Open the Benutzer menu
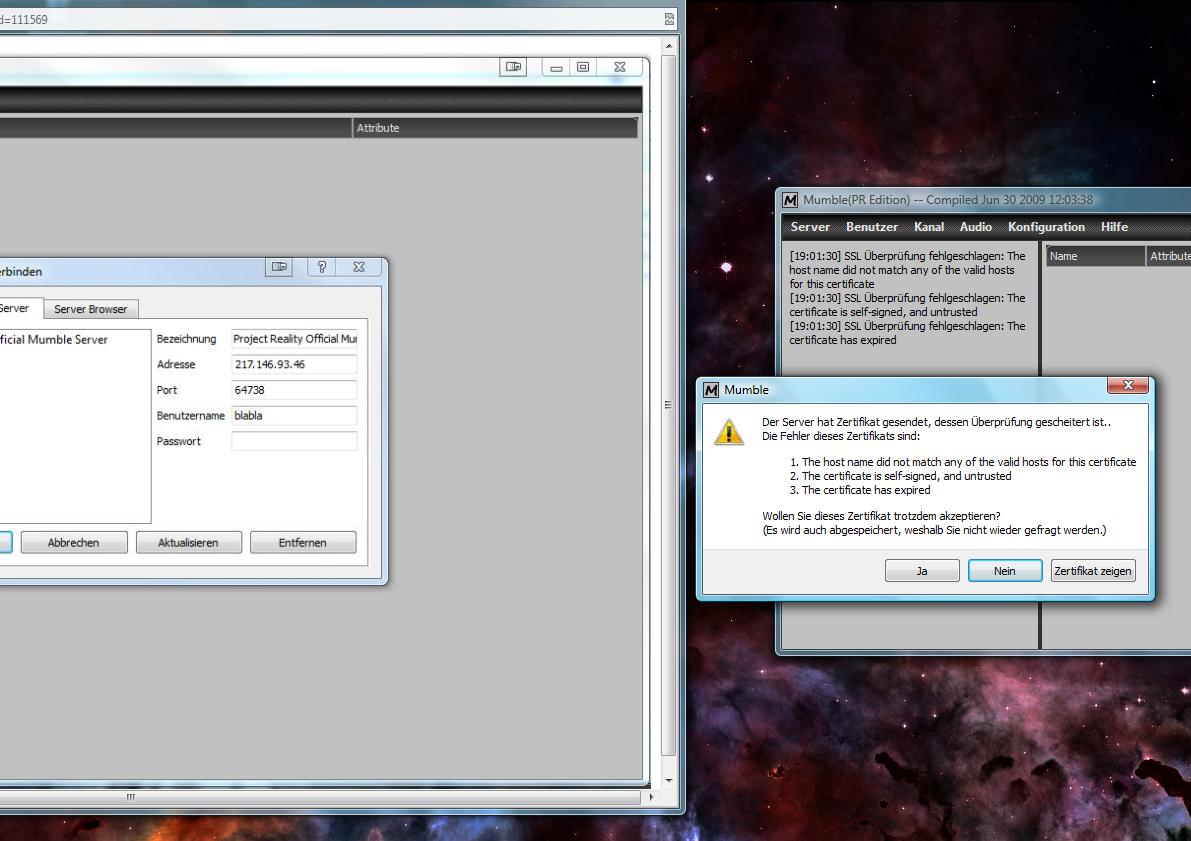The height and width of the screenshot is (841, 1191). [871, 226]
